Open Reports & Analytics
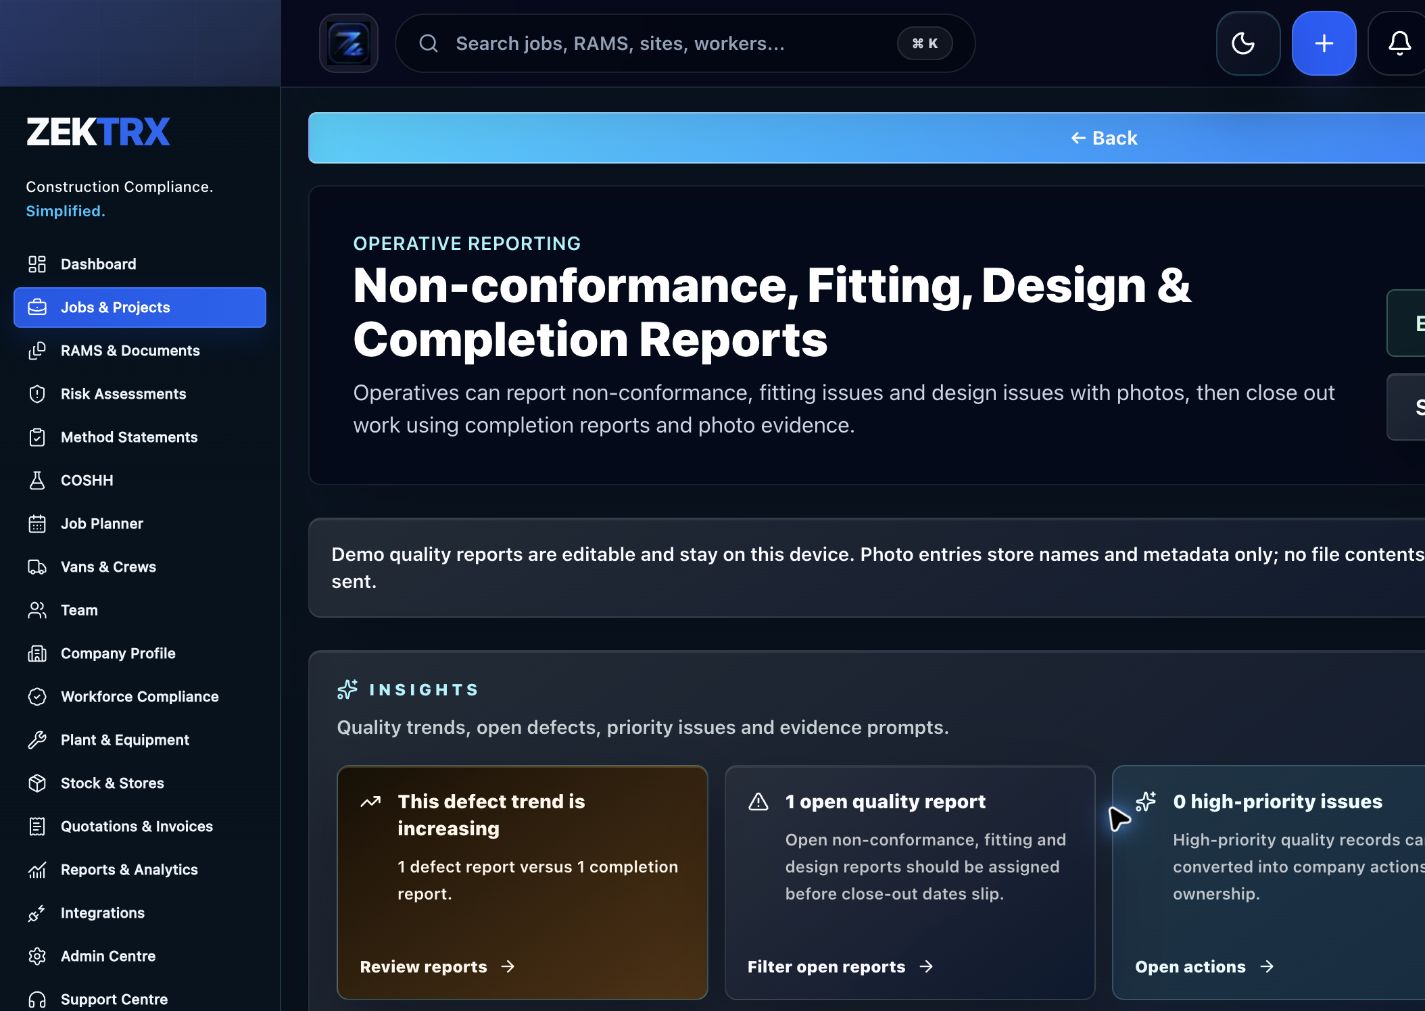This screenshot has height=1011, width=1425. pyautogui.click(x=140, y=870)
